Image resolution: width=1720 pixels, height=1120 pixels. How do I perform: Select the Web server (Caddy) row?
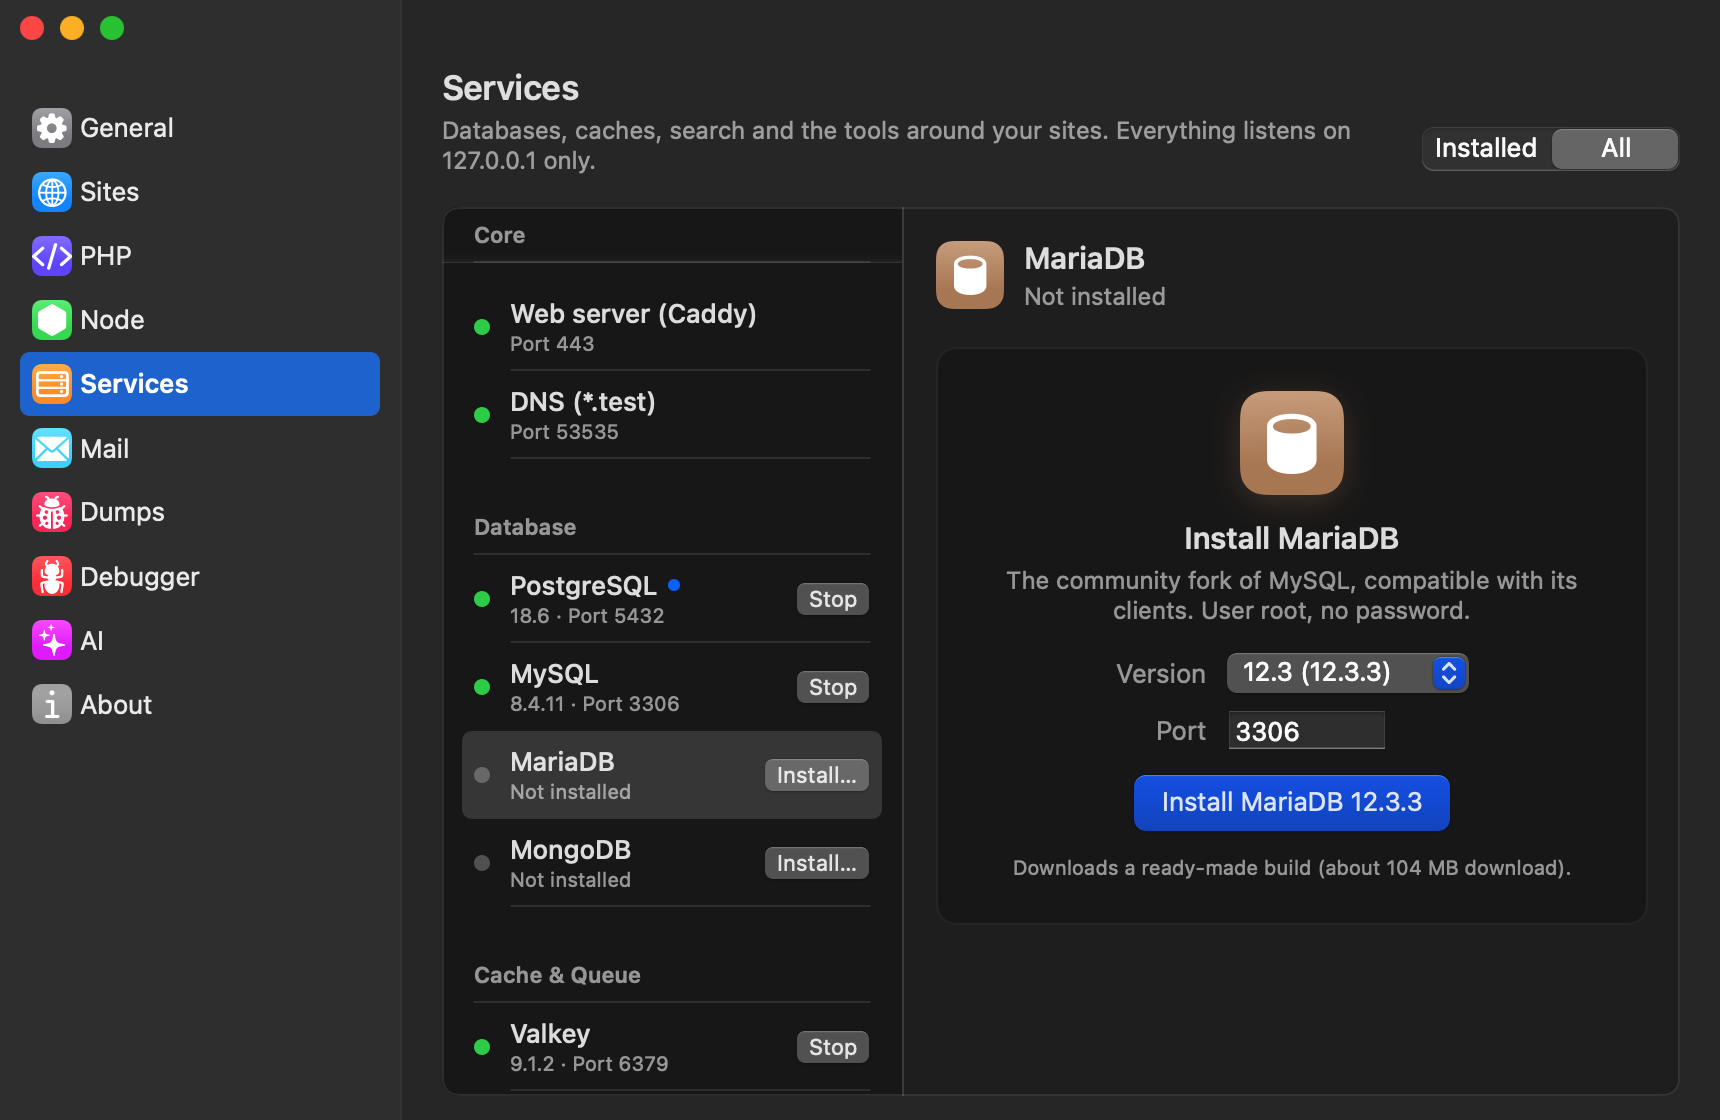(672, 327)
